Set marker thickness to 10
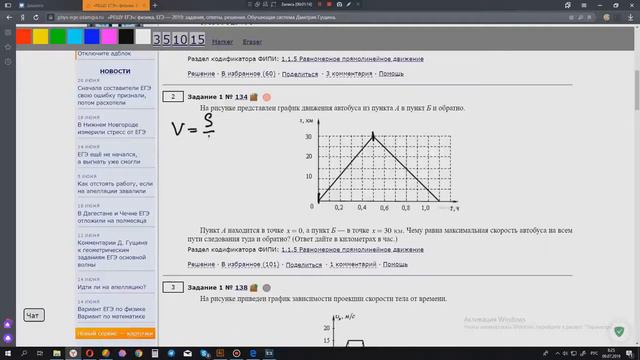The image size is (640, 360). (180, 40)
